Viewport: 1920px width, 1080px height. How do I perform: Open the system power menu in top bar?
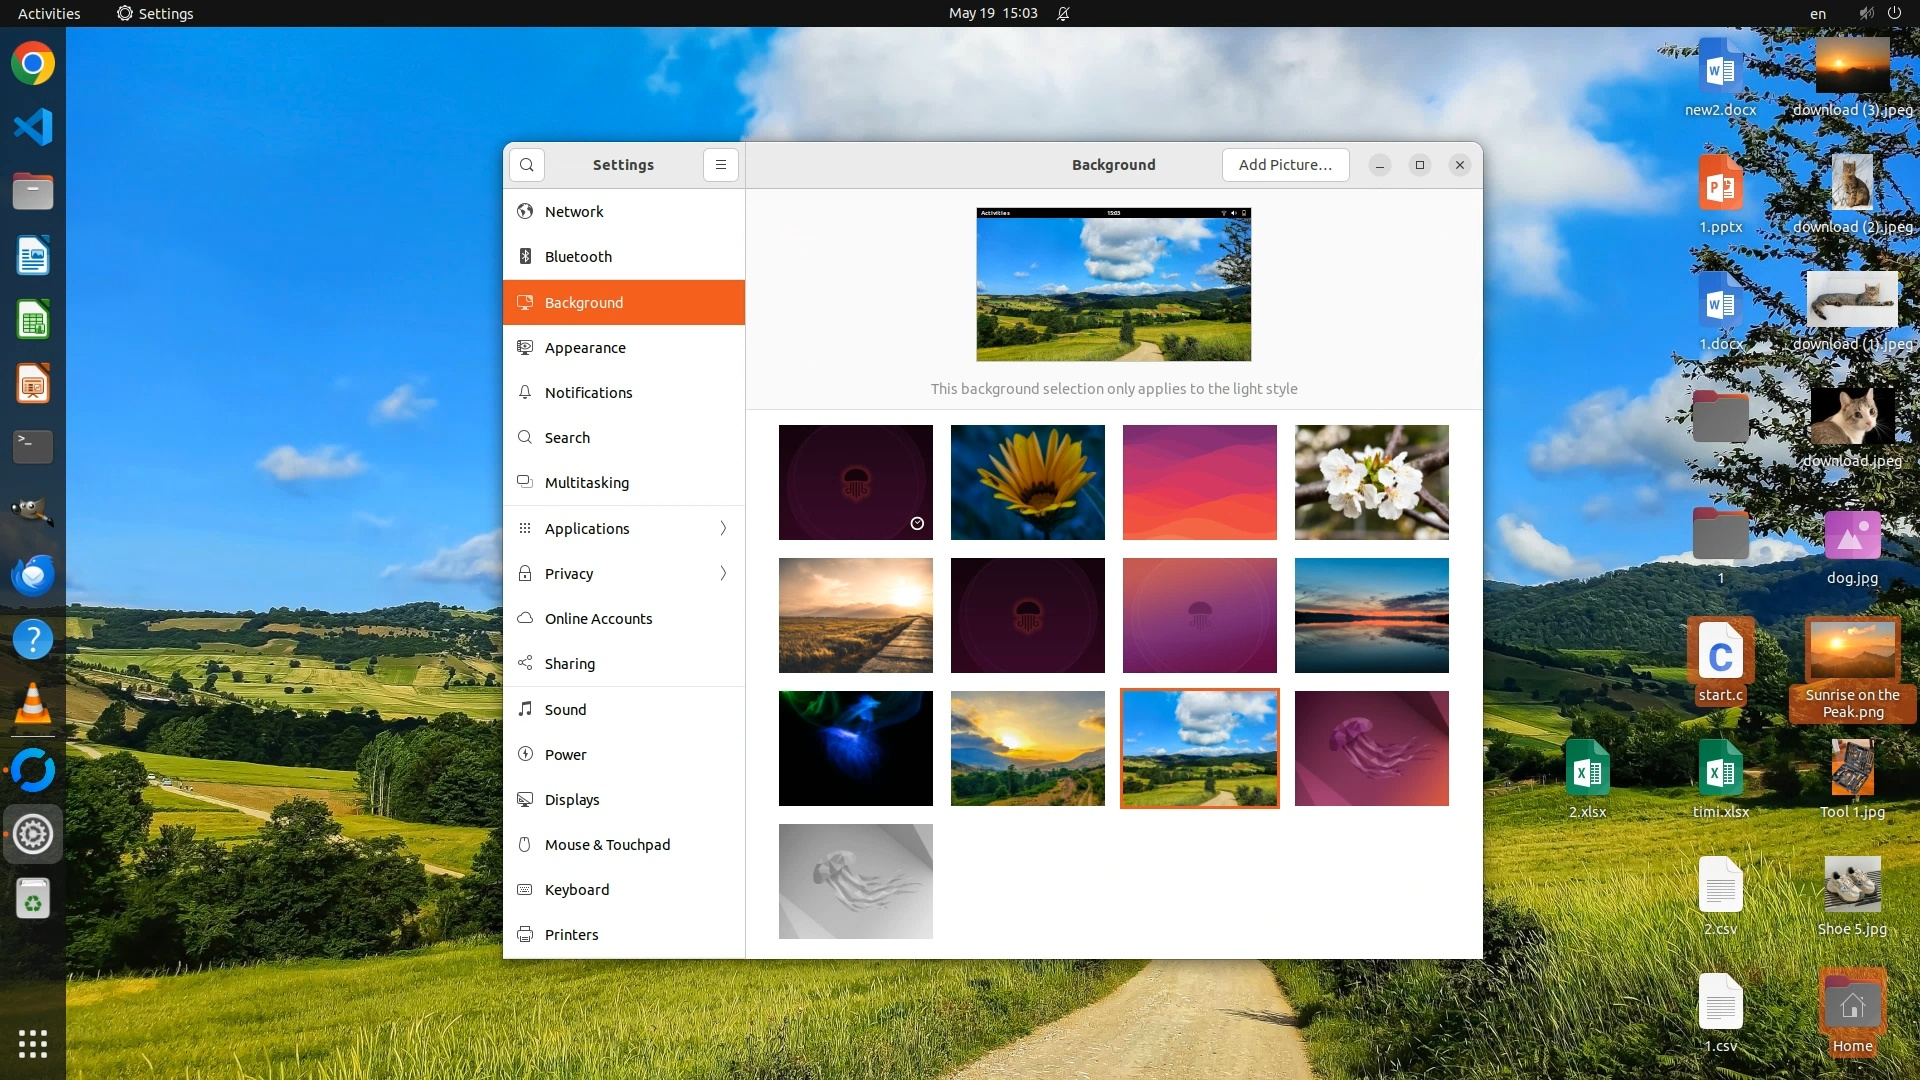(x=1894, y=13)
